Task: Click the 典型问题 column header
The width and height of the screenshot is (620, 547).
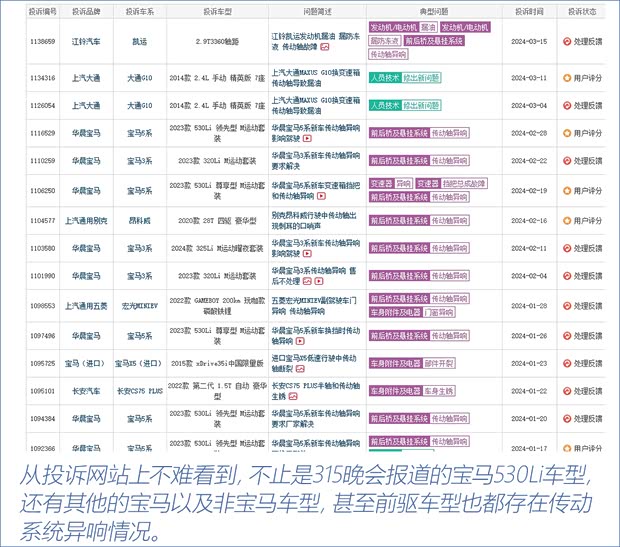Action: pyautogui.click(x=434, y=12)
